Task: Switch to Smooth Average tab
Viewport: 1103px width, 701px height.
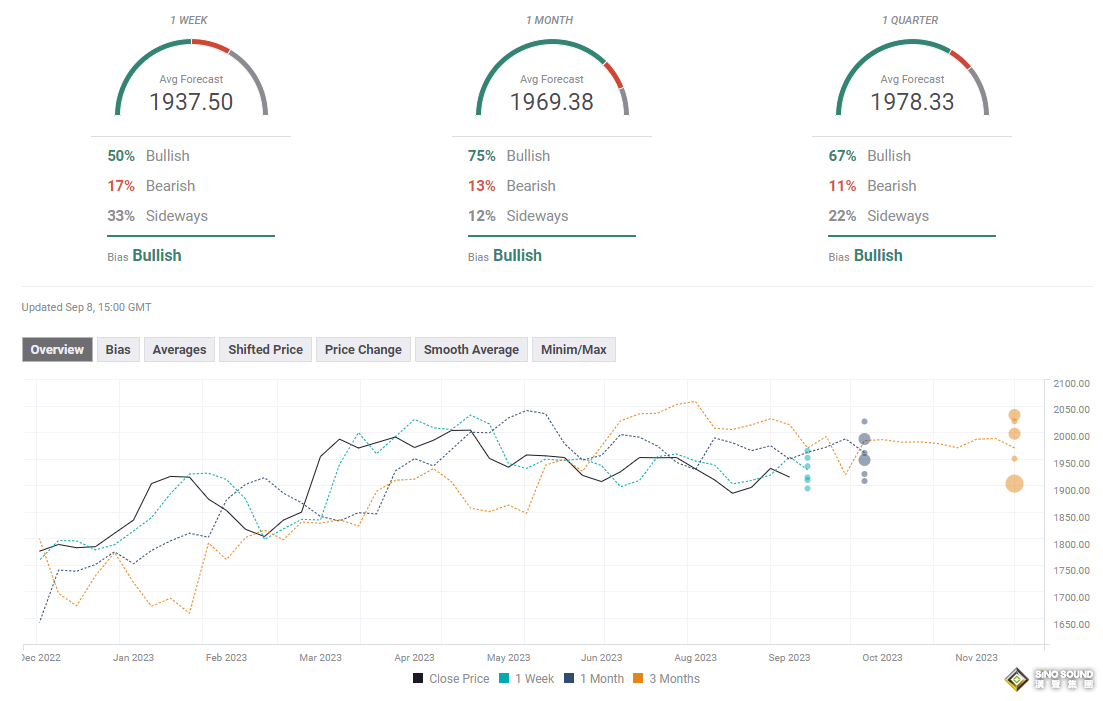Action: (x=471, y=349)
